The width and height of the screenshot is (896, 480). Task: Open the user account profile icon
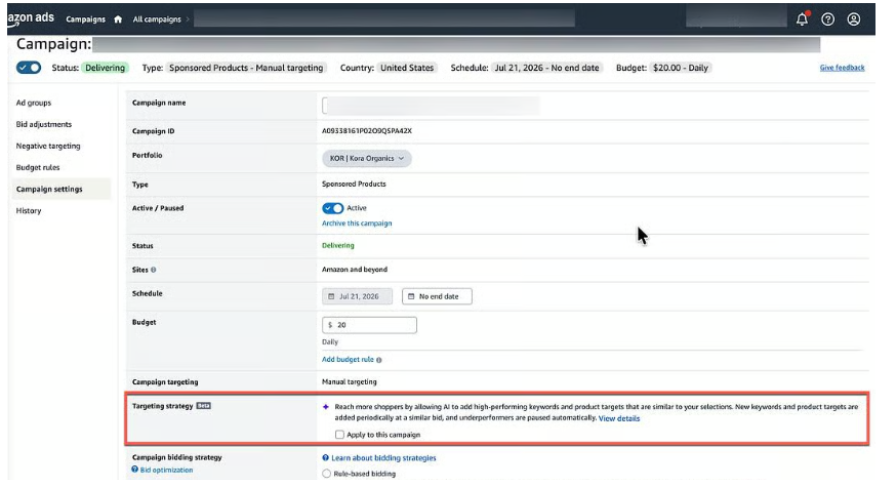(854, 19)
